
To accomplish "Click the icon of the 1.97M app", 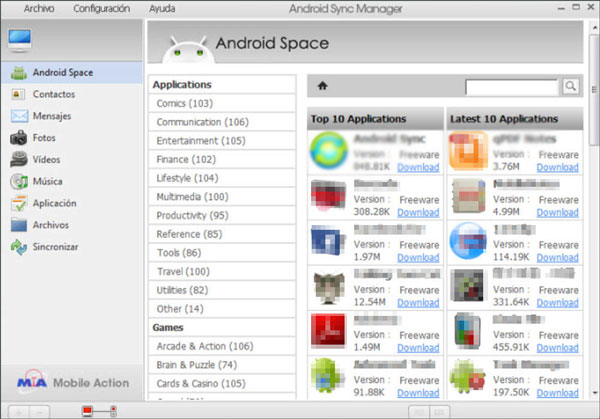I will [326, 240].
